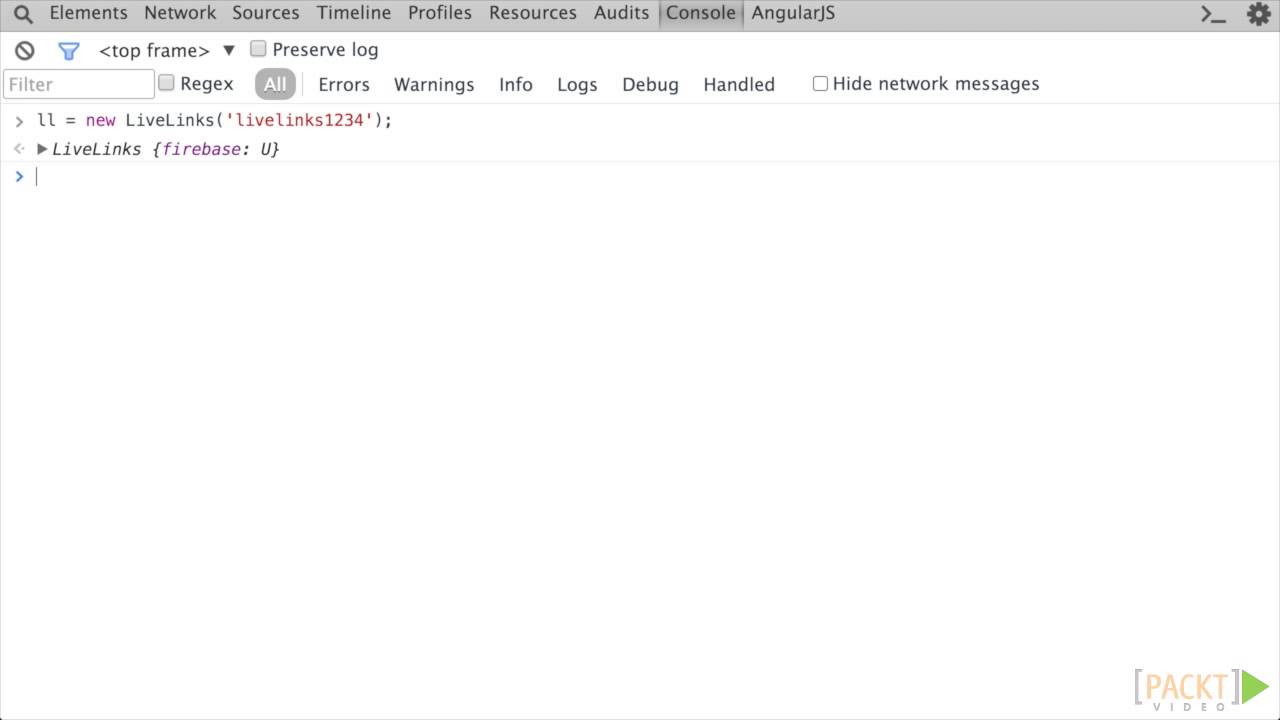
Task: Focus the console prompt input line
Action: point(640,177)
